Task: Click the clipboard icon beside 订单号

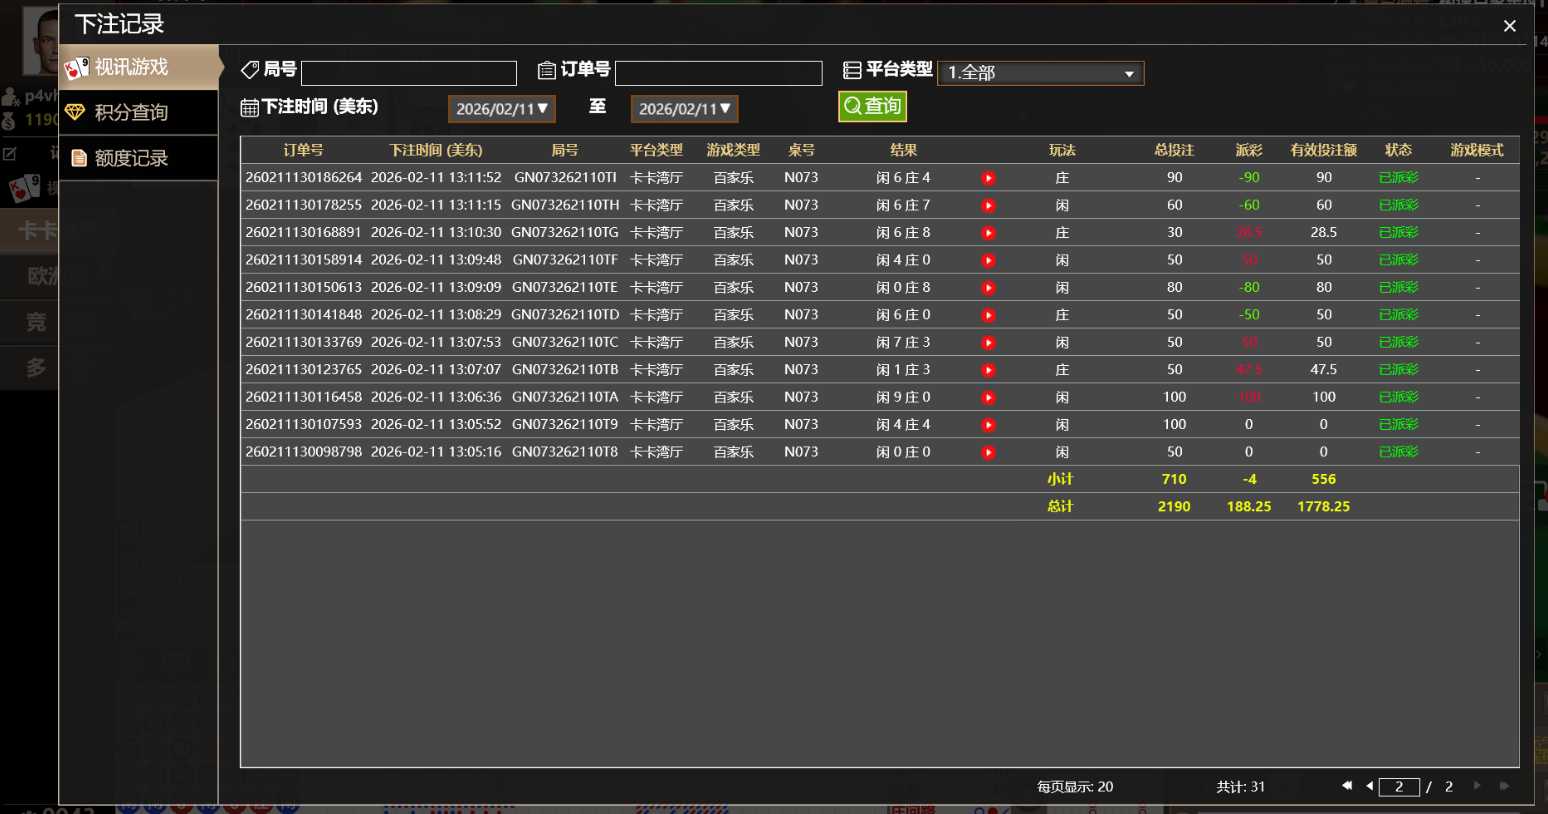Action: [546, 69]
